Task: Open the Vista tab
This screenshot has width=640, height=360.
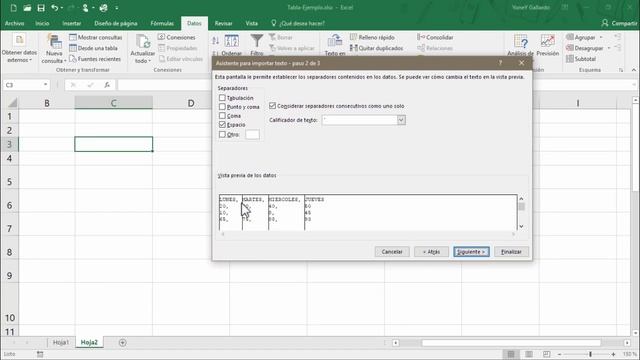Action: (251, 23)
